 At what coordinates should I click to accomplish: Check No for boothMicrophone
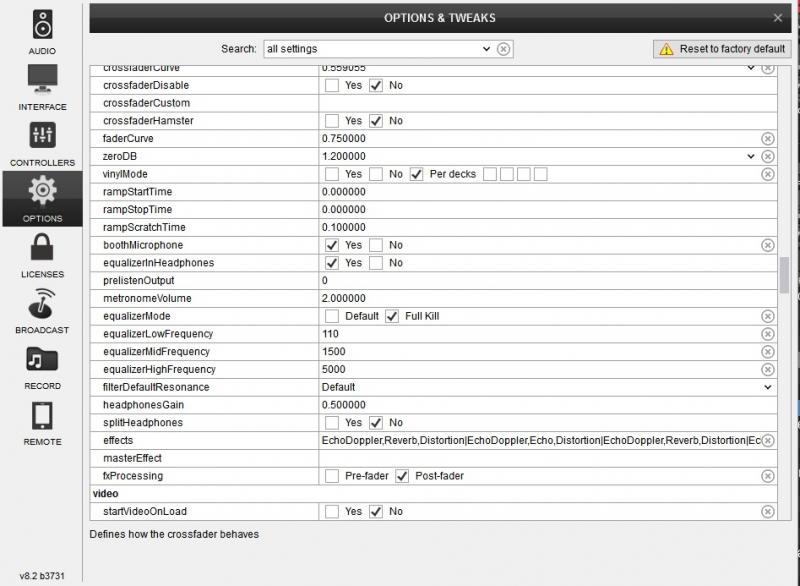click(x=376, y=245)
